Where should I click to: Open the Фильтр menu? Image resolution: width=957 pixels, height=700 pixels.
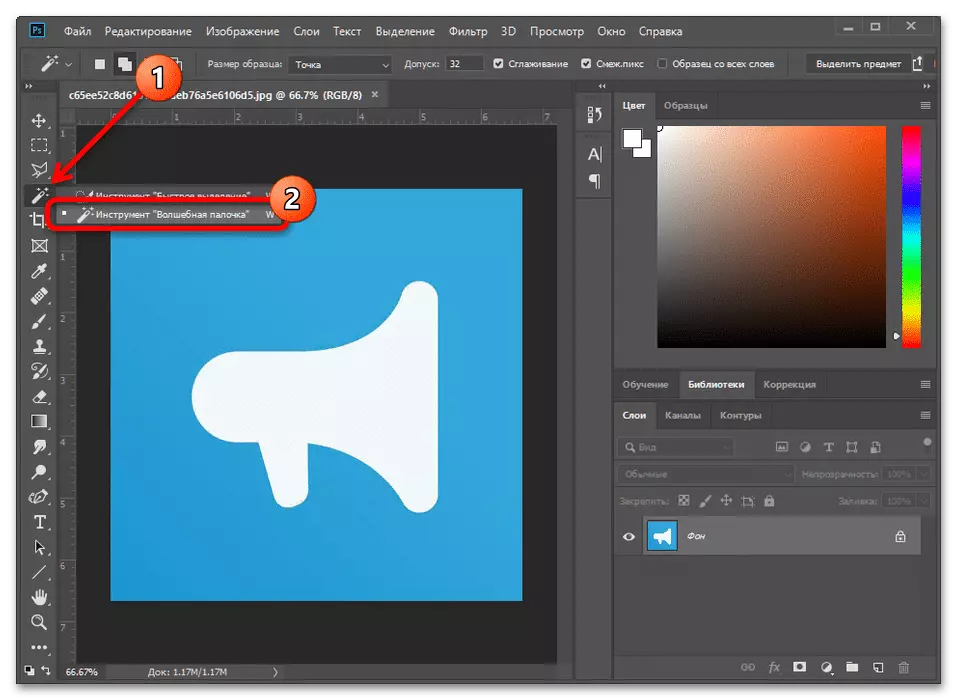point(468,31)
